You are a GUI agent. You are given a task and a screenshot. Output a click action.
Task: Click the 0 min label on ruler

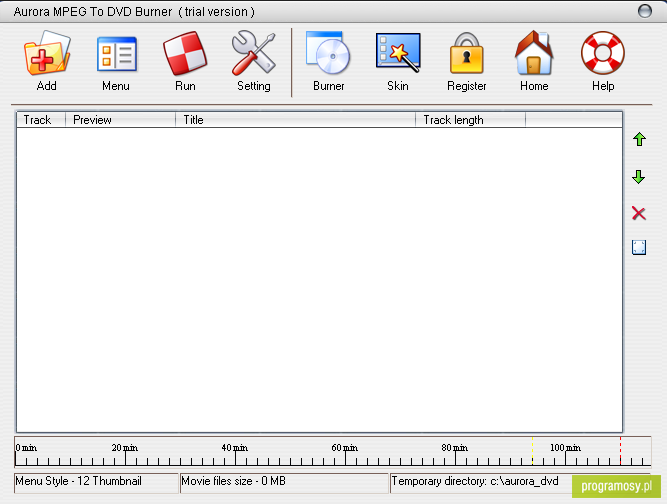[x=26, y=447]
